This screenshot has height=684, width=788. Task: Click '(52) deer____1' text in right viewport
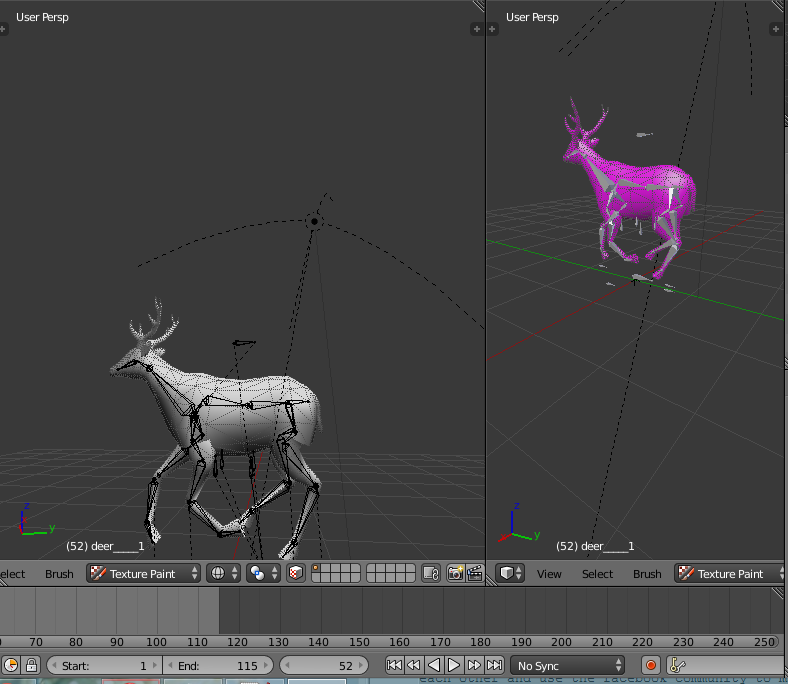tap(595, 546)
